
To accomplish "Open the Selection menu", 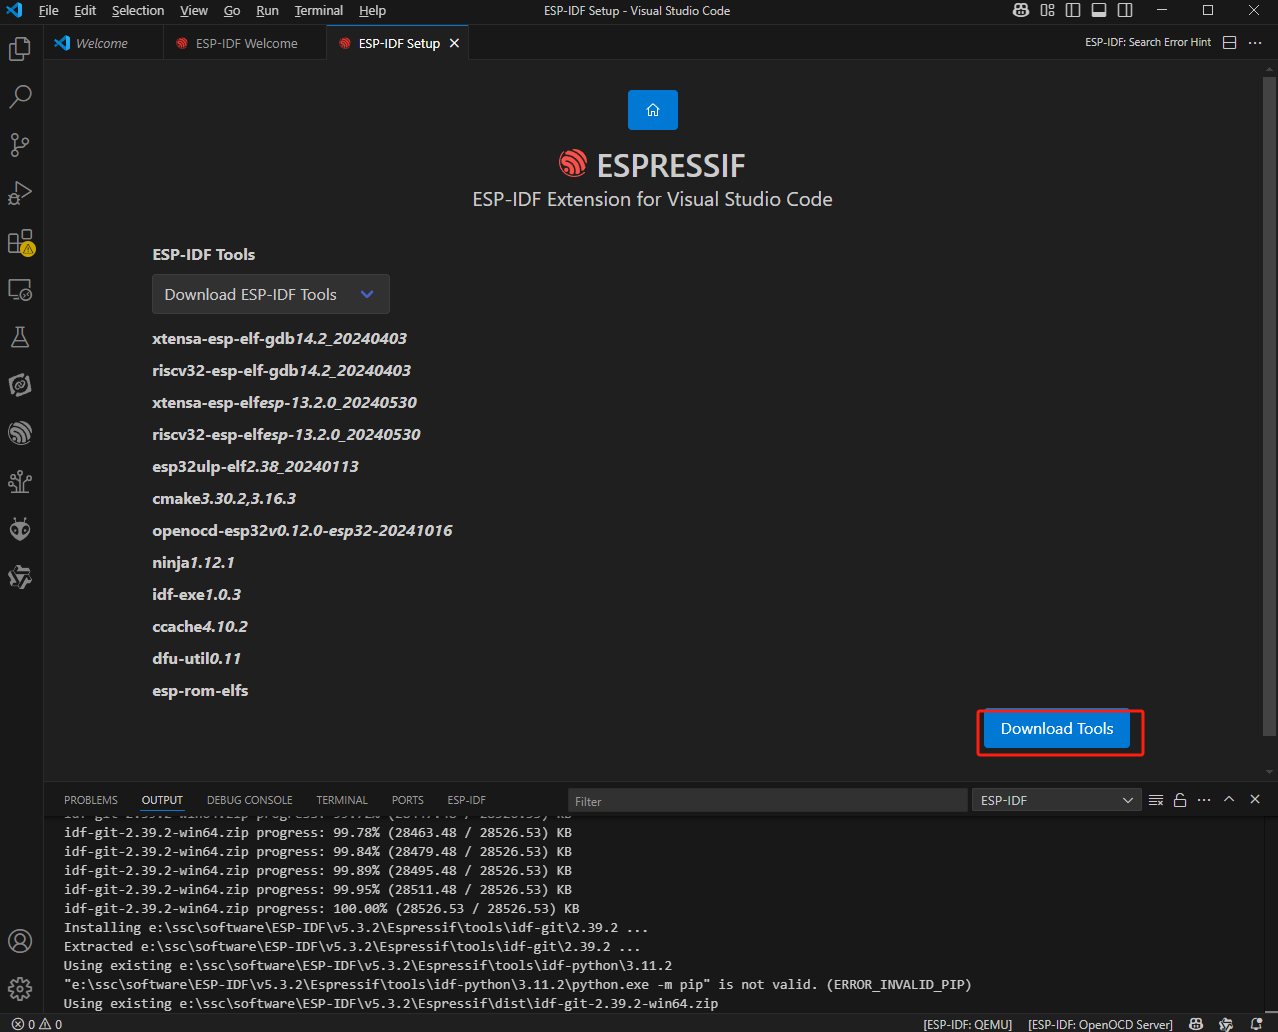I will point(138,11).
